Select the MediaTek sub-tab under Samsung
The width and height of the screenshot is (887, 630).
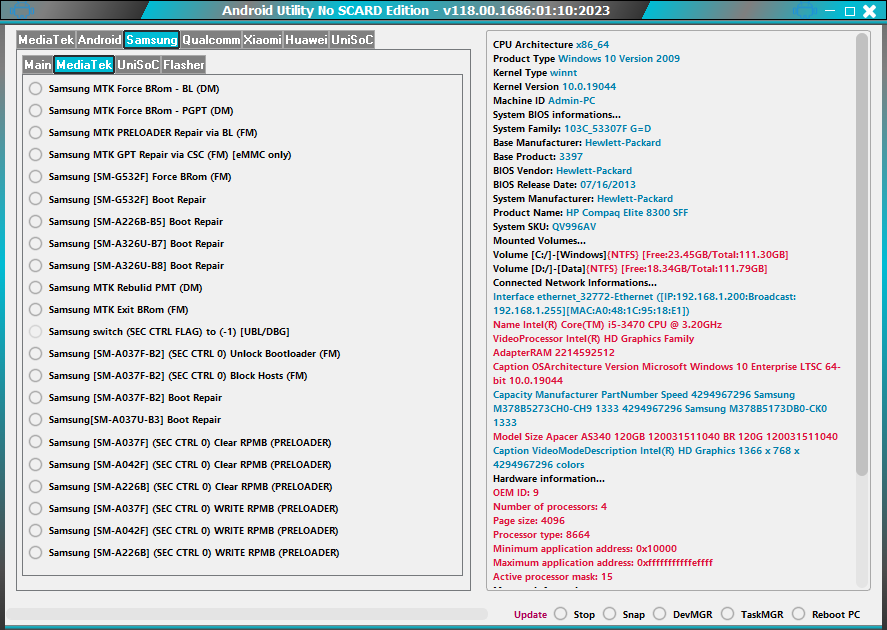click(x=84, y=65)
